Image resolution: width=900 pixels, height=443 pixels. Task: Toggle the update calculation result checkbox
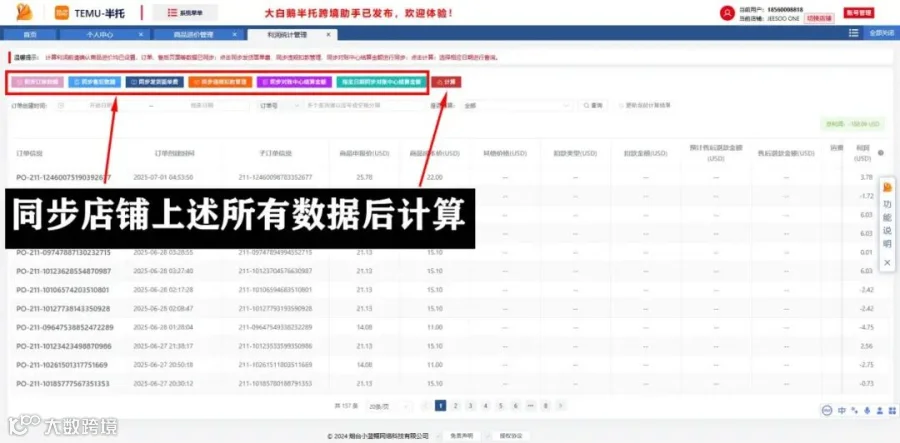pos(622,106)
